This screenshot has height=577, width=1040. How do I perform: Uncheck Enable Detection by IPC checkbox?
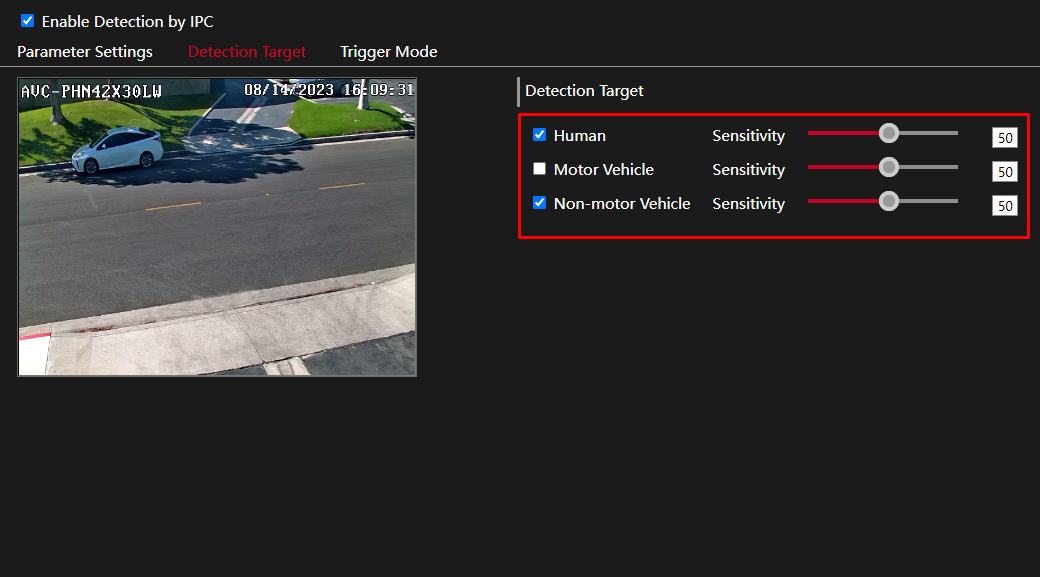coord(27,21)
